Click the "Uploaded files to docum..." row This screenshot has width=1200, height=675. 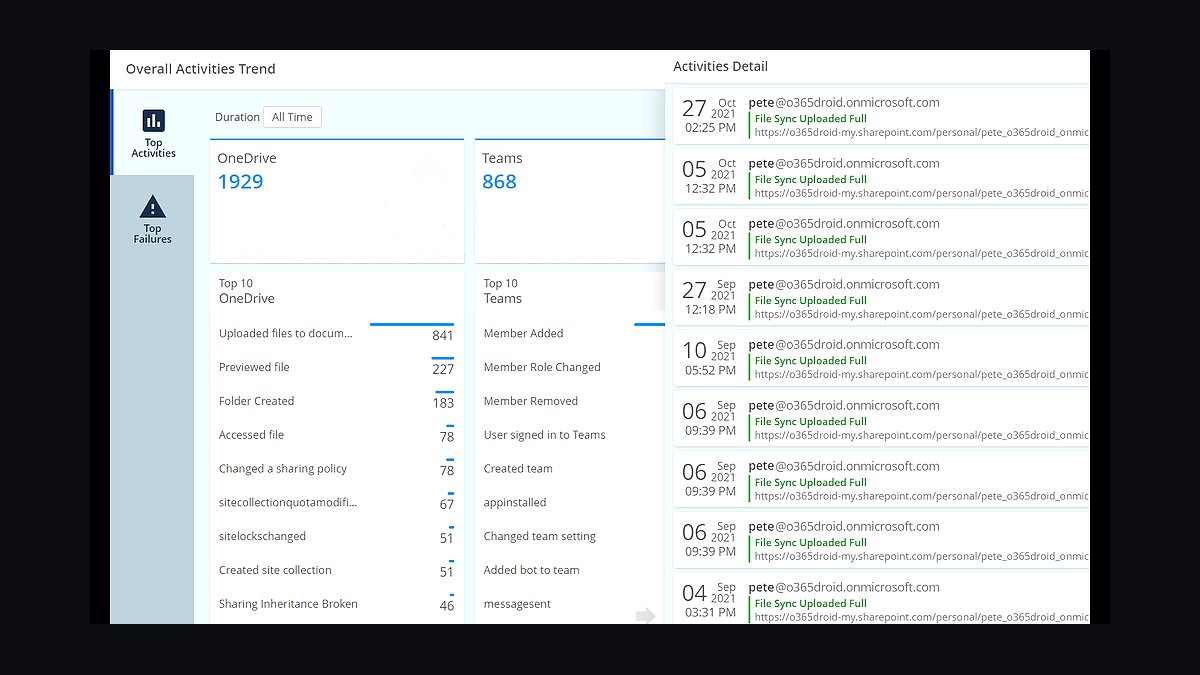[x=336, y=334]
